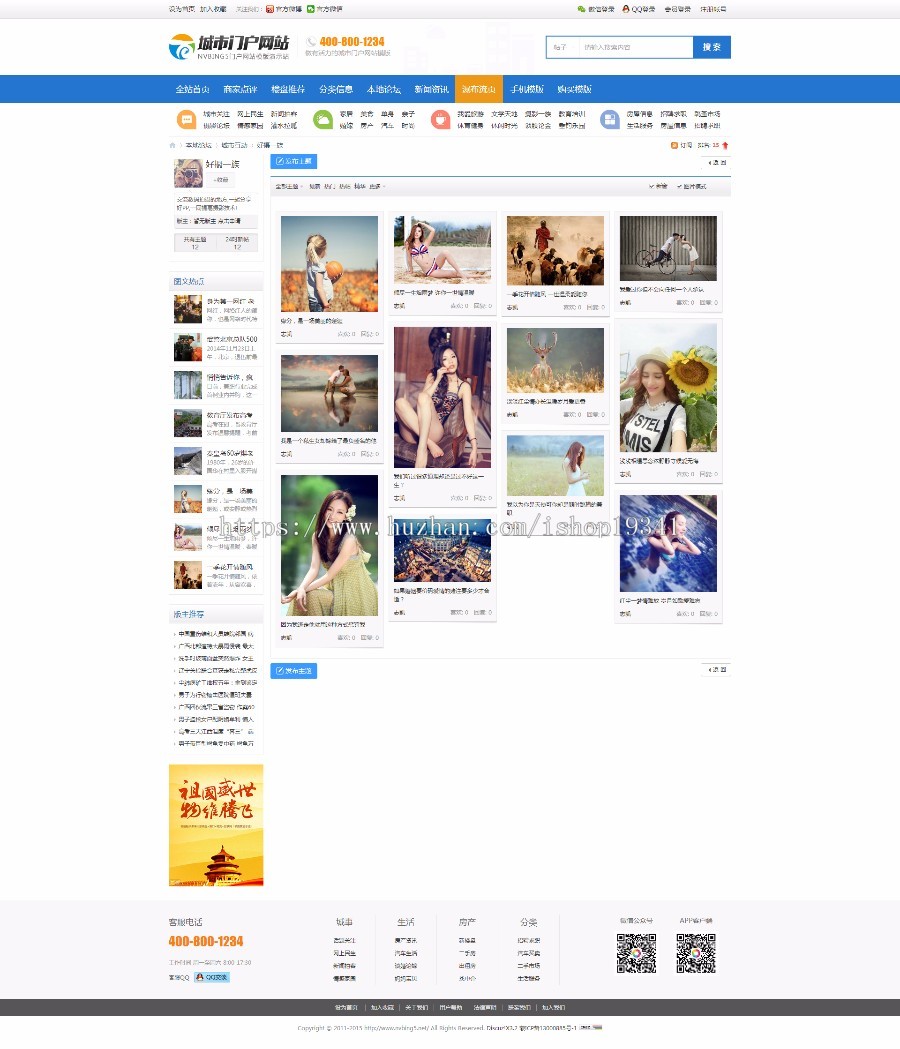Click the 设为首页 link at top left
900x1049 pixels.
click(181, 9)
